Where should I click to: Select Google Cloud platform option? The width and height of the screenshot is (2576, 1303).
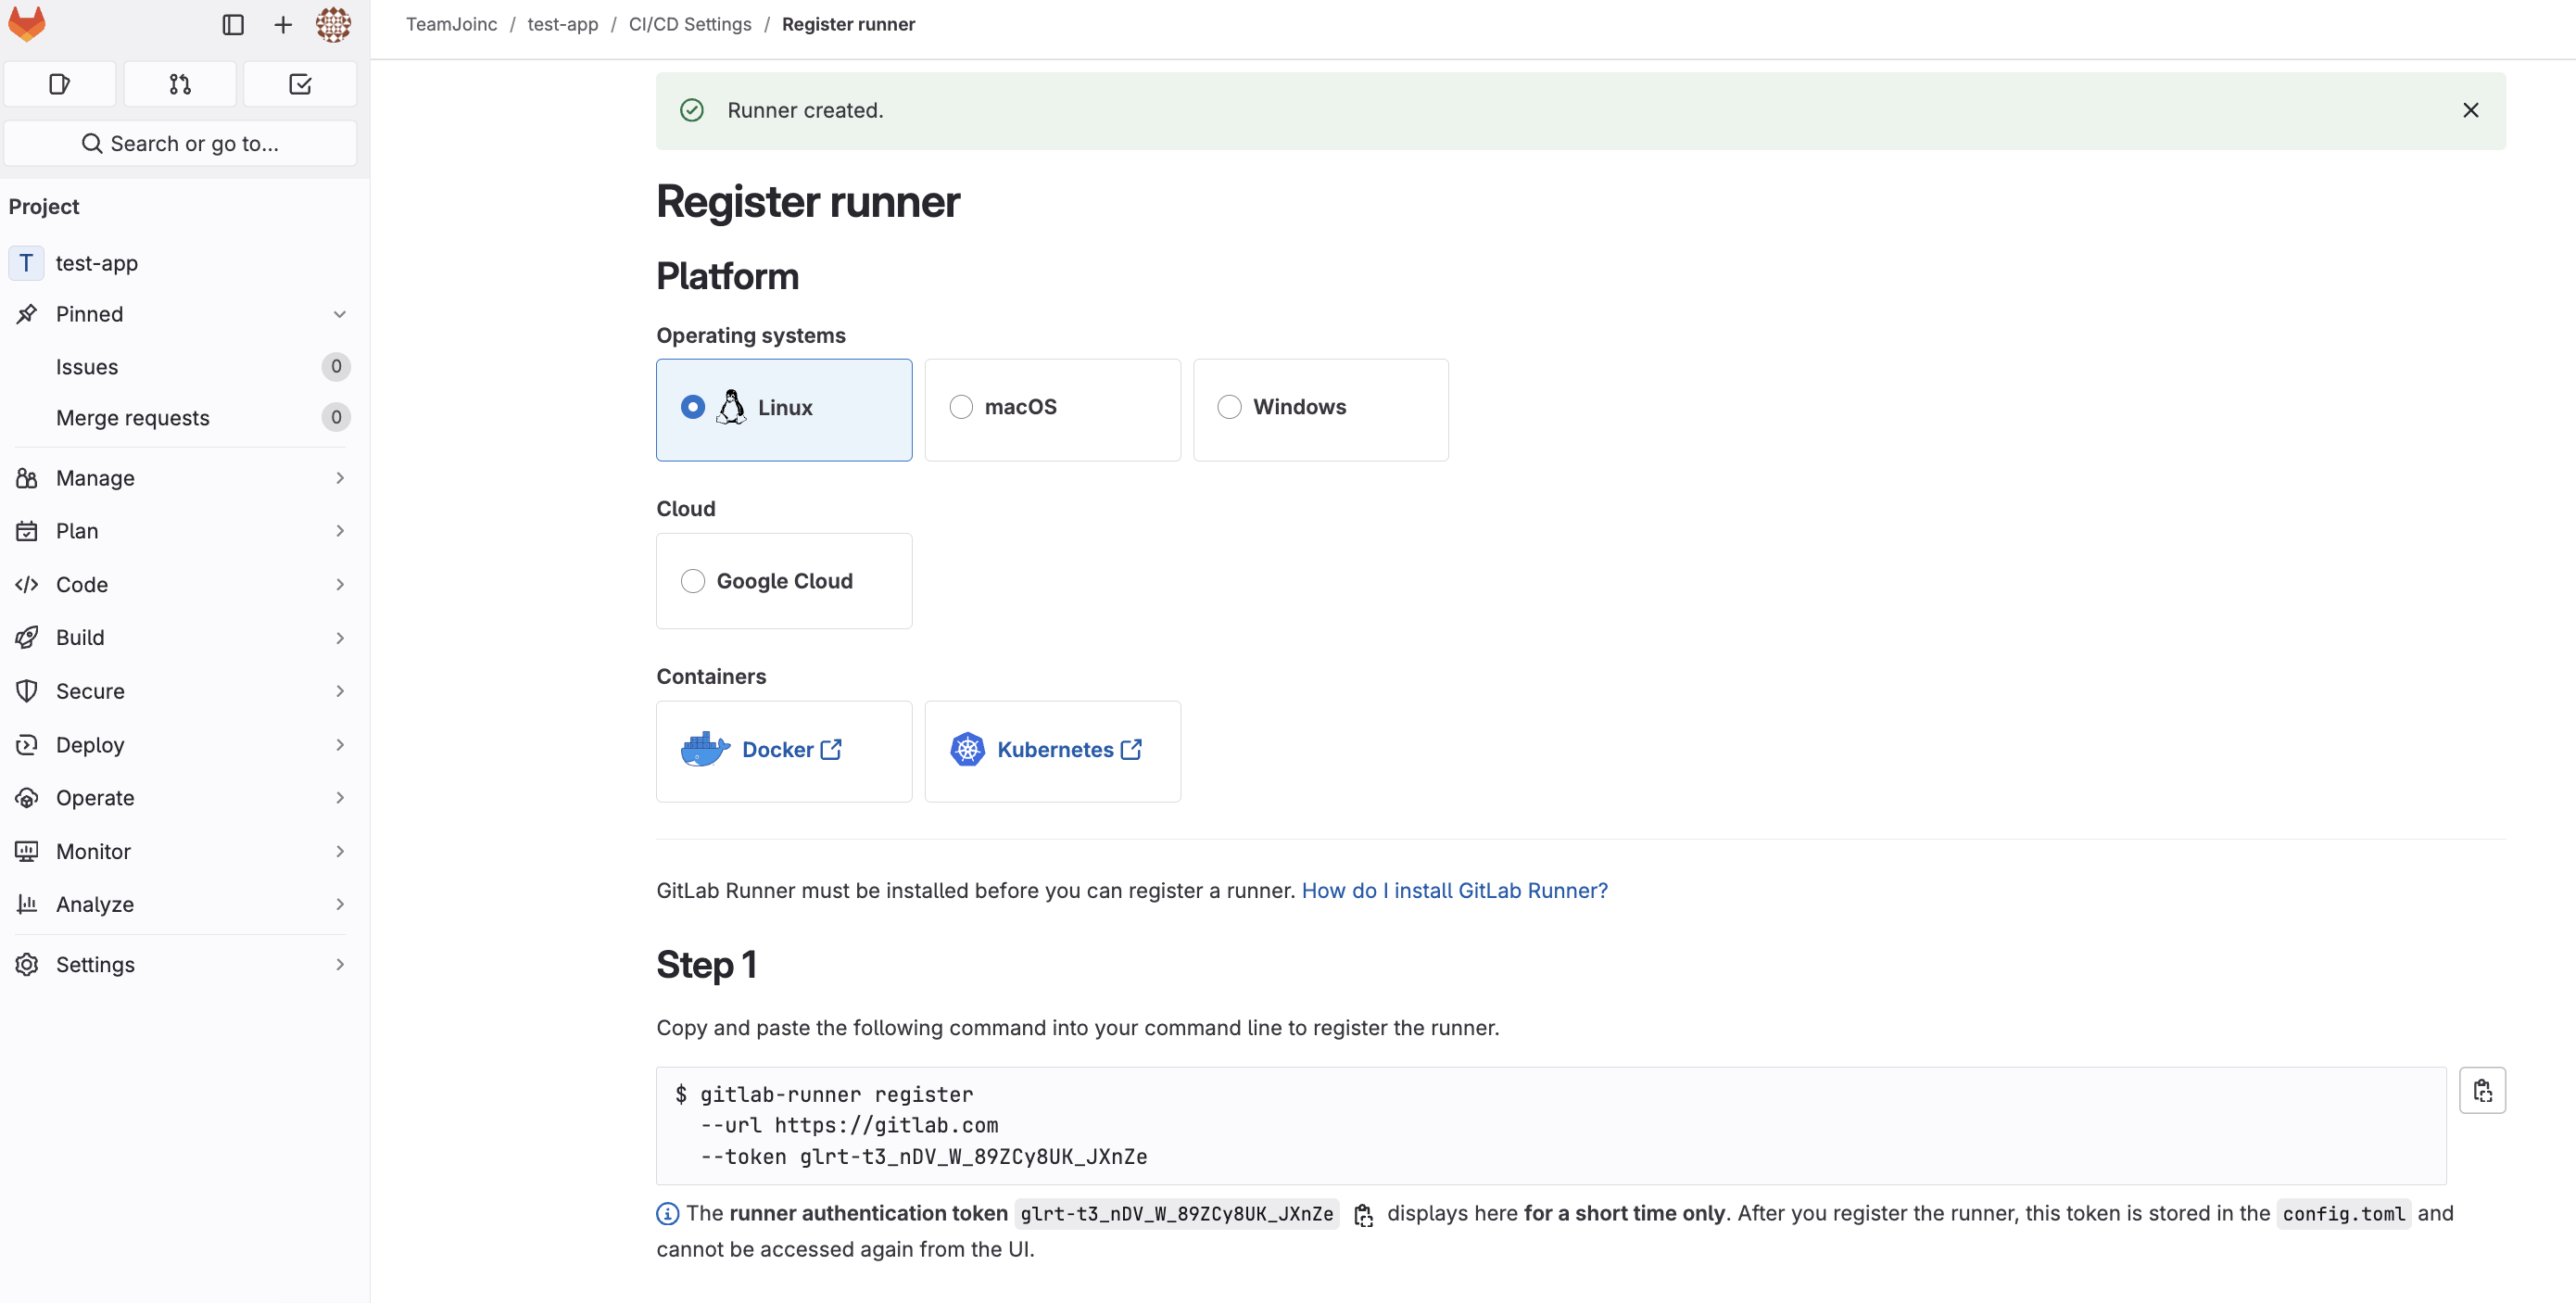coord(692,581)
